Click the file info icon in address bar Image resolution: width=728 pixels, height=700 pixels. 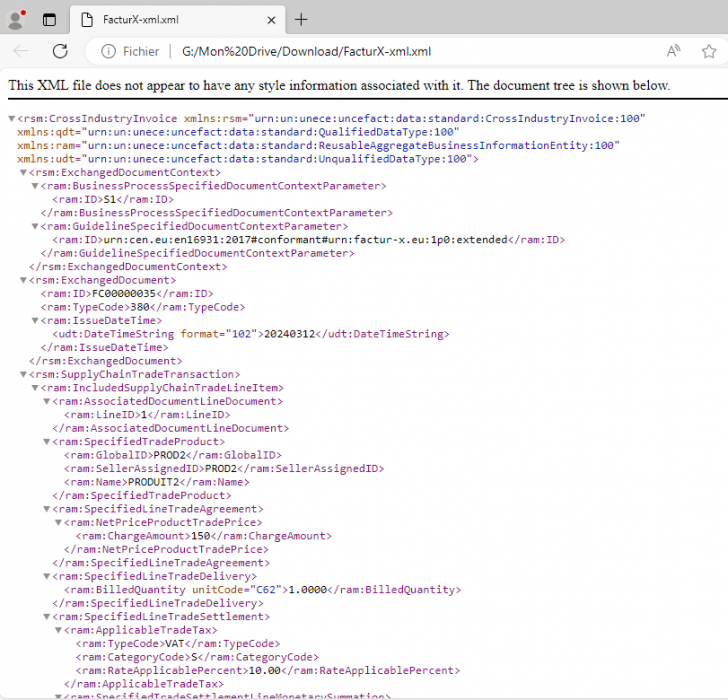coord(107,52)
